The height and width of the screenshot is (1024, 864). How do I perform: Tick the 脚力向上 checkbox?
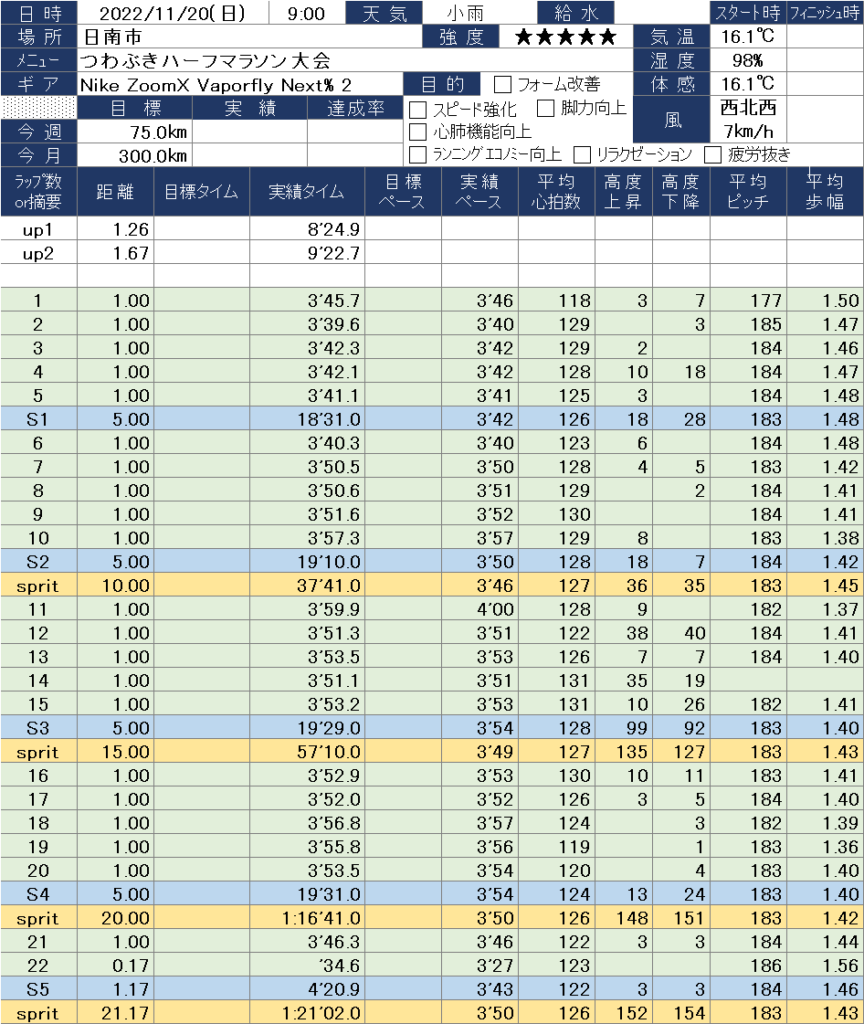(x=546, y=108)
